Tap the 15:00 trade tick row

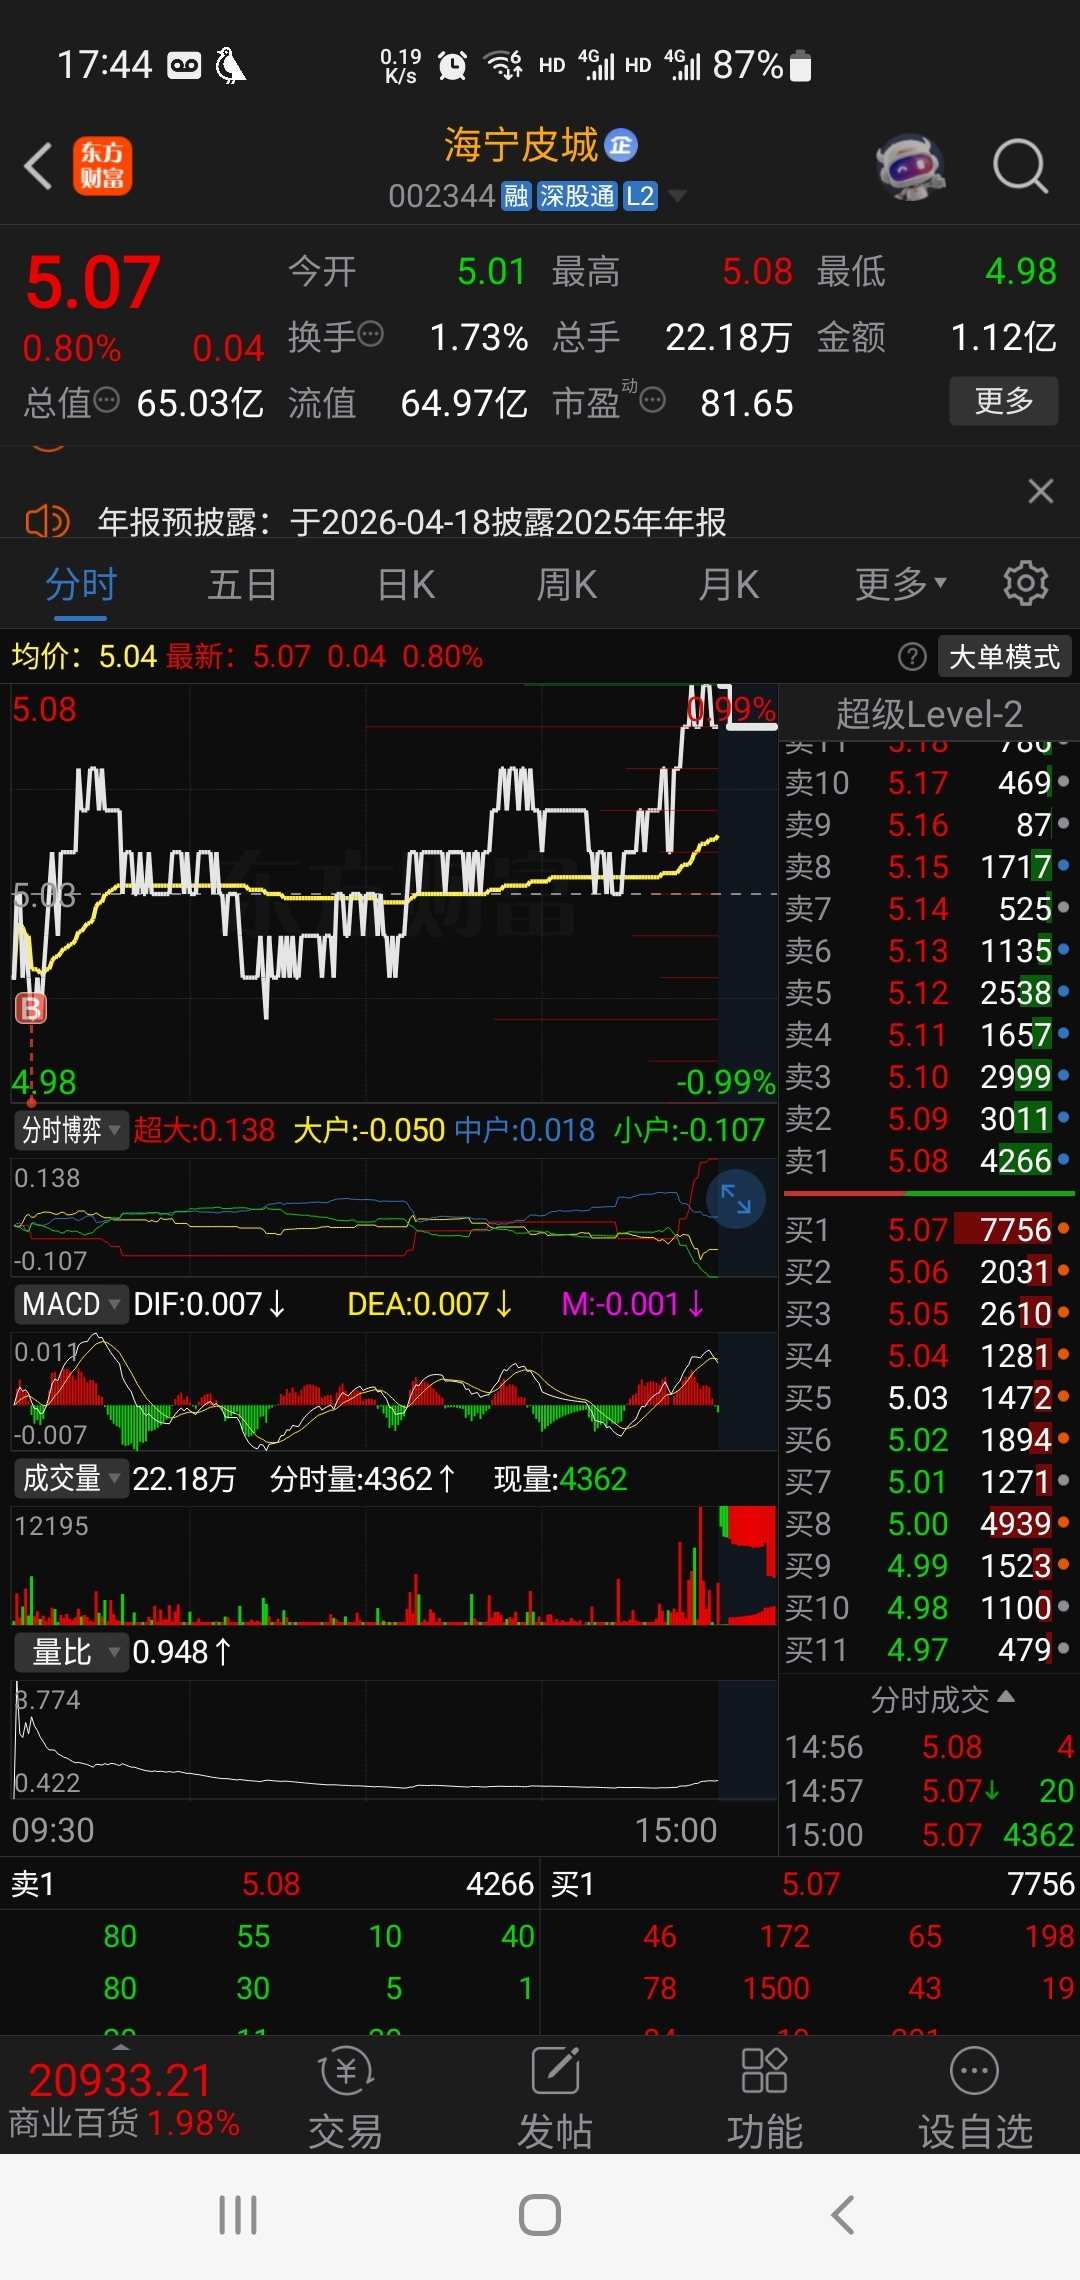coord(929,1835)
